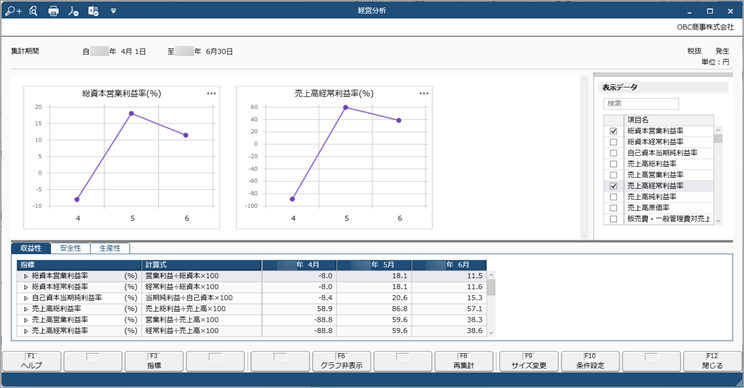This screenshot has height=388, width=744.
Task: Check 売上高原価率 in display data list
Action: pos(614,208)
